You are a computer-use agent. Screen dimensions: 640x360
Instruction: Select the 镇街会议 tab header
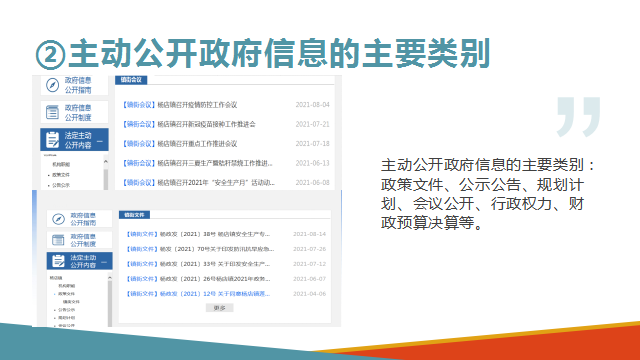(131, 80)
